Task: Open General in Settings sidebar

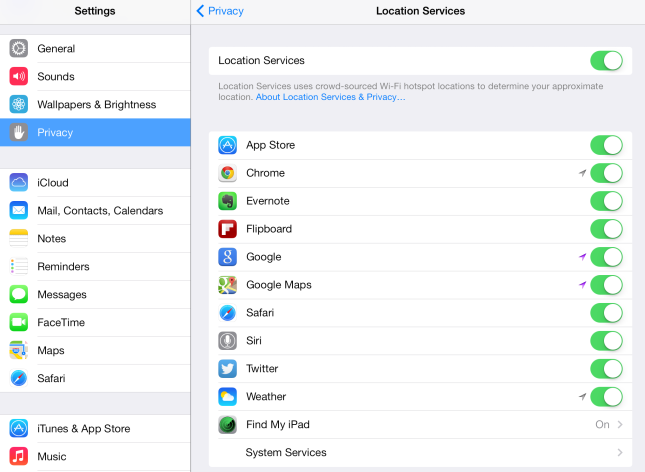Action: click(56, 48)
